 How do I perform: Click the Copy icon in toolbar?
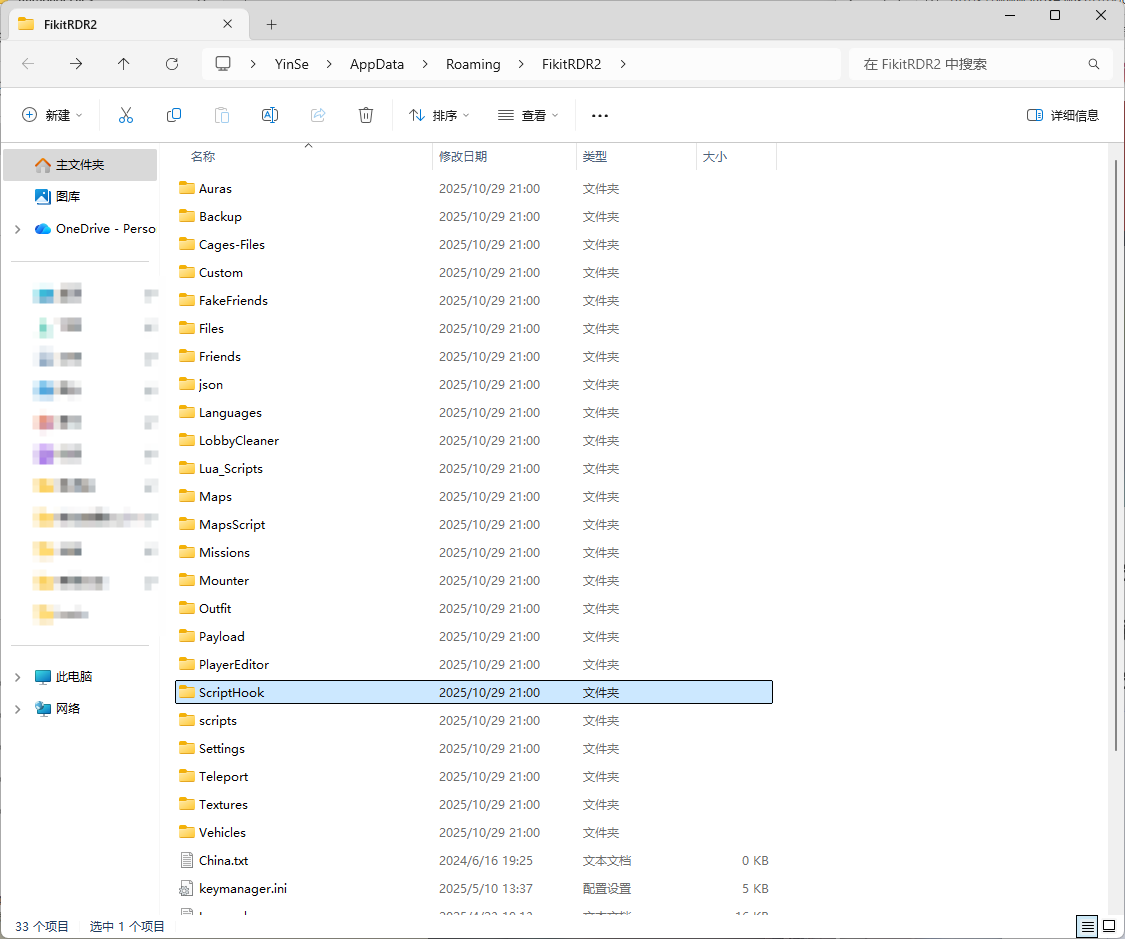[x=174, y=115]
